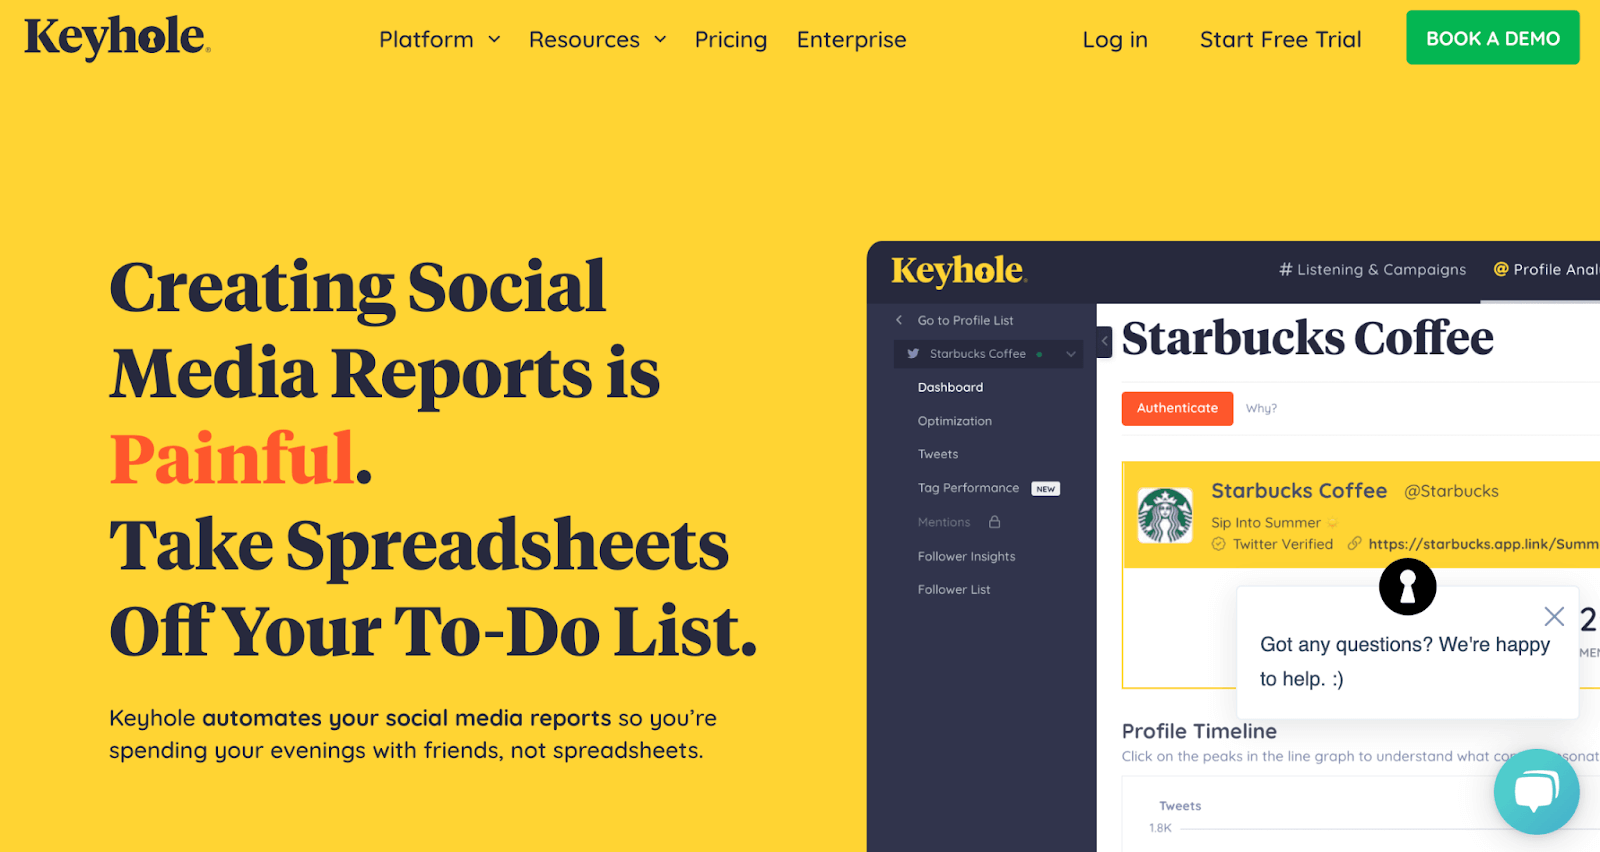
Task: Go to the Pricing page
Action: [731, 40]
